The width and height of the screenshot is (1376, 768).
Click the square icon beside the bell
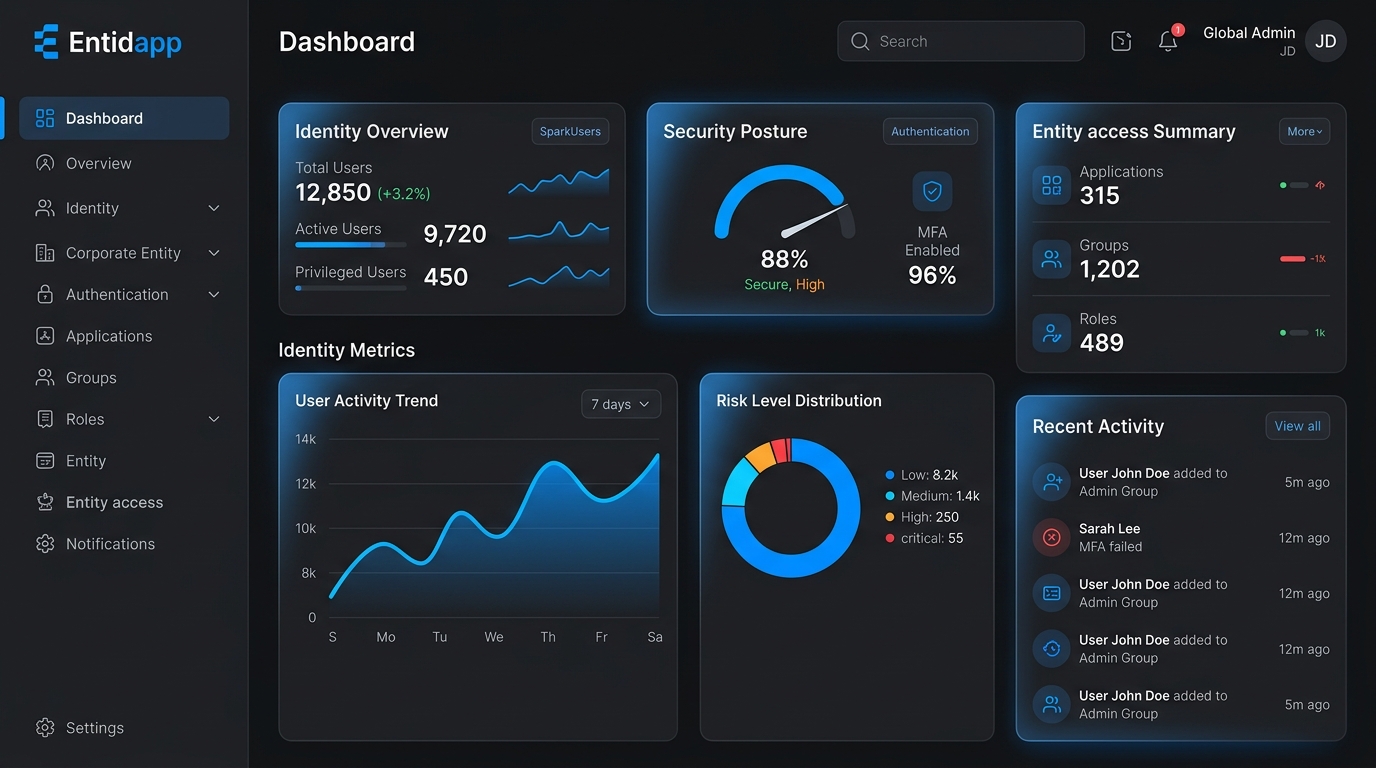(x=1121, y=41)
